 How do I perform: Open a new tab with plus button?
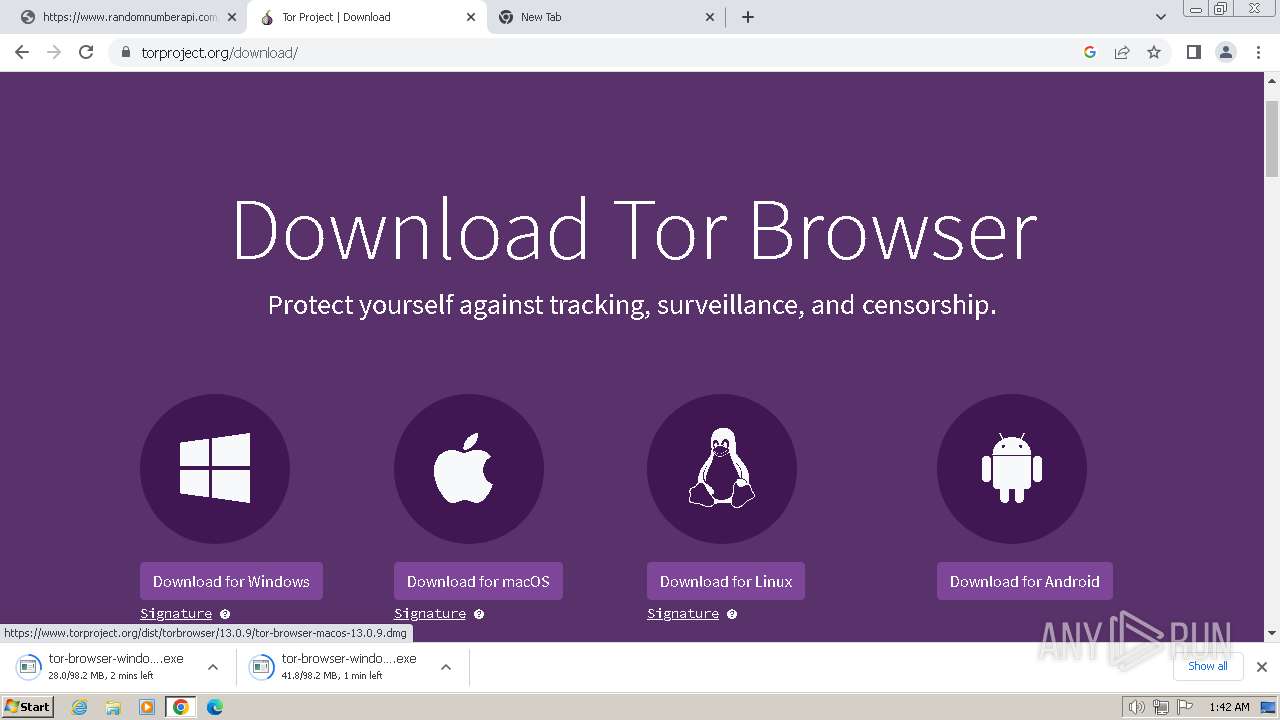(748, 17)
